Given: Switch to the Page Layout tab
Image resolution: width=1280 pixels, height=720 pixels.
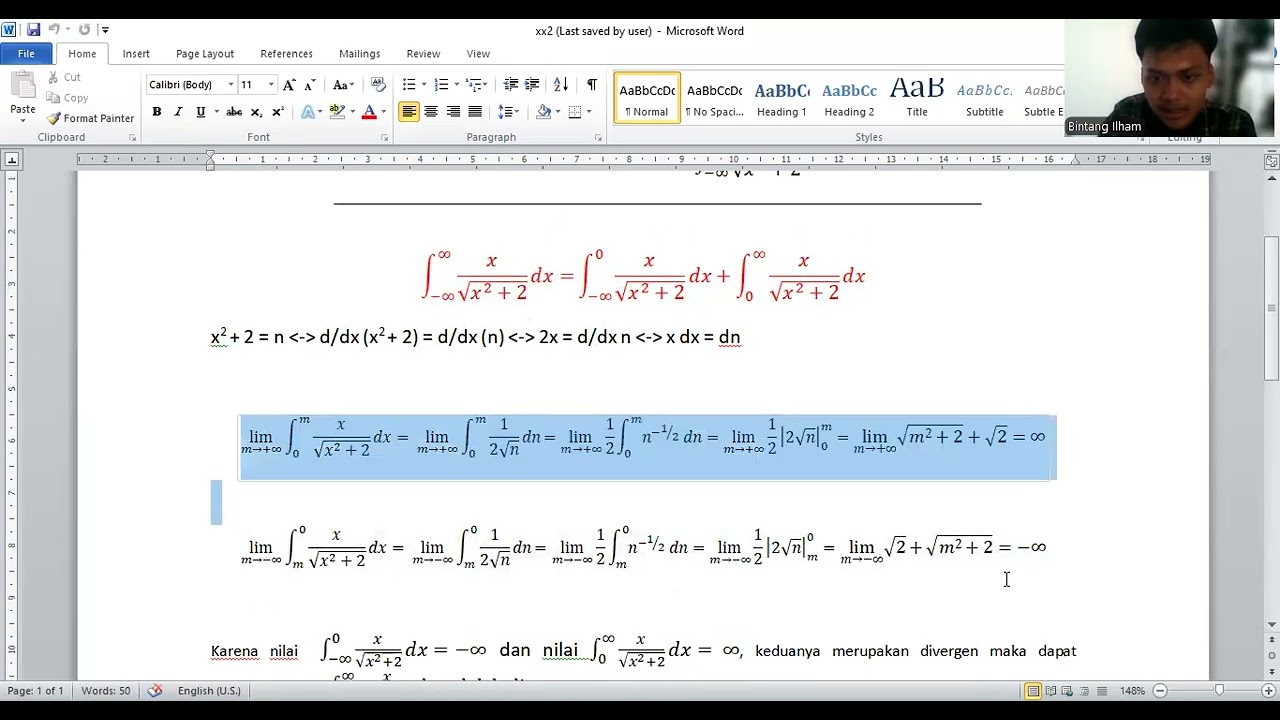Looking at the screenshot, I should (x=205, y=54).
